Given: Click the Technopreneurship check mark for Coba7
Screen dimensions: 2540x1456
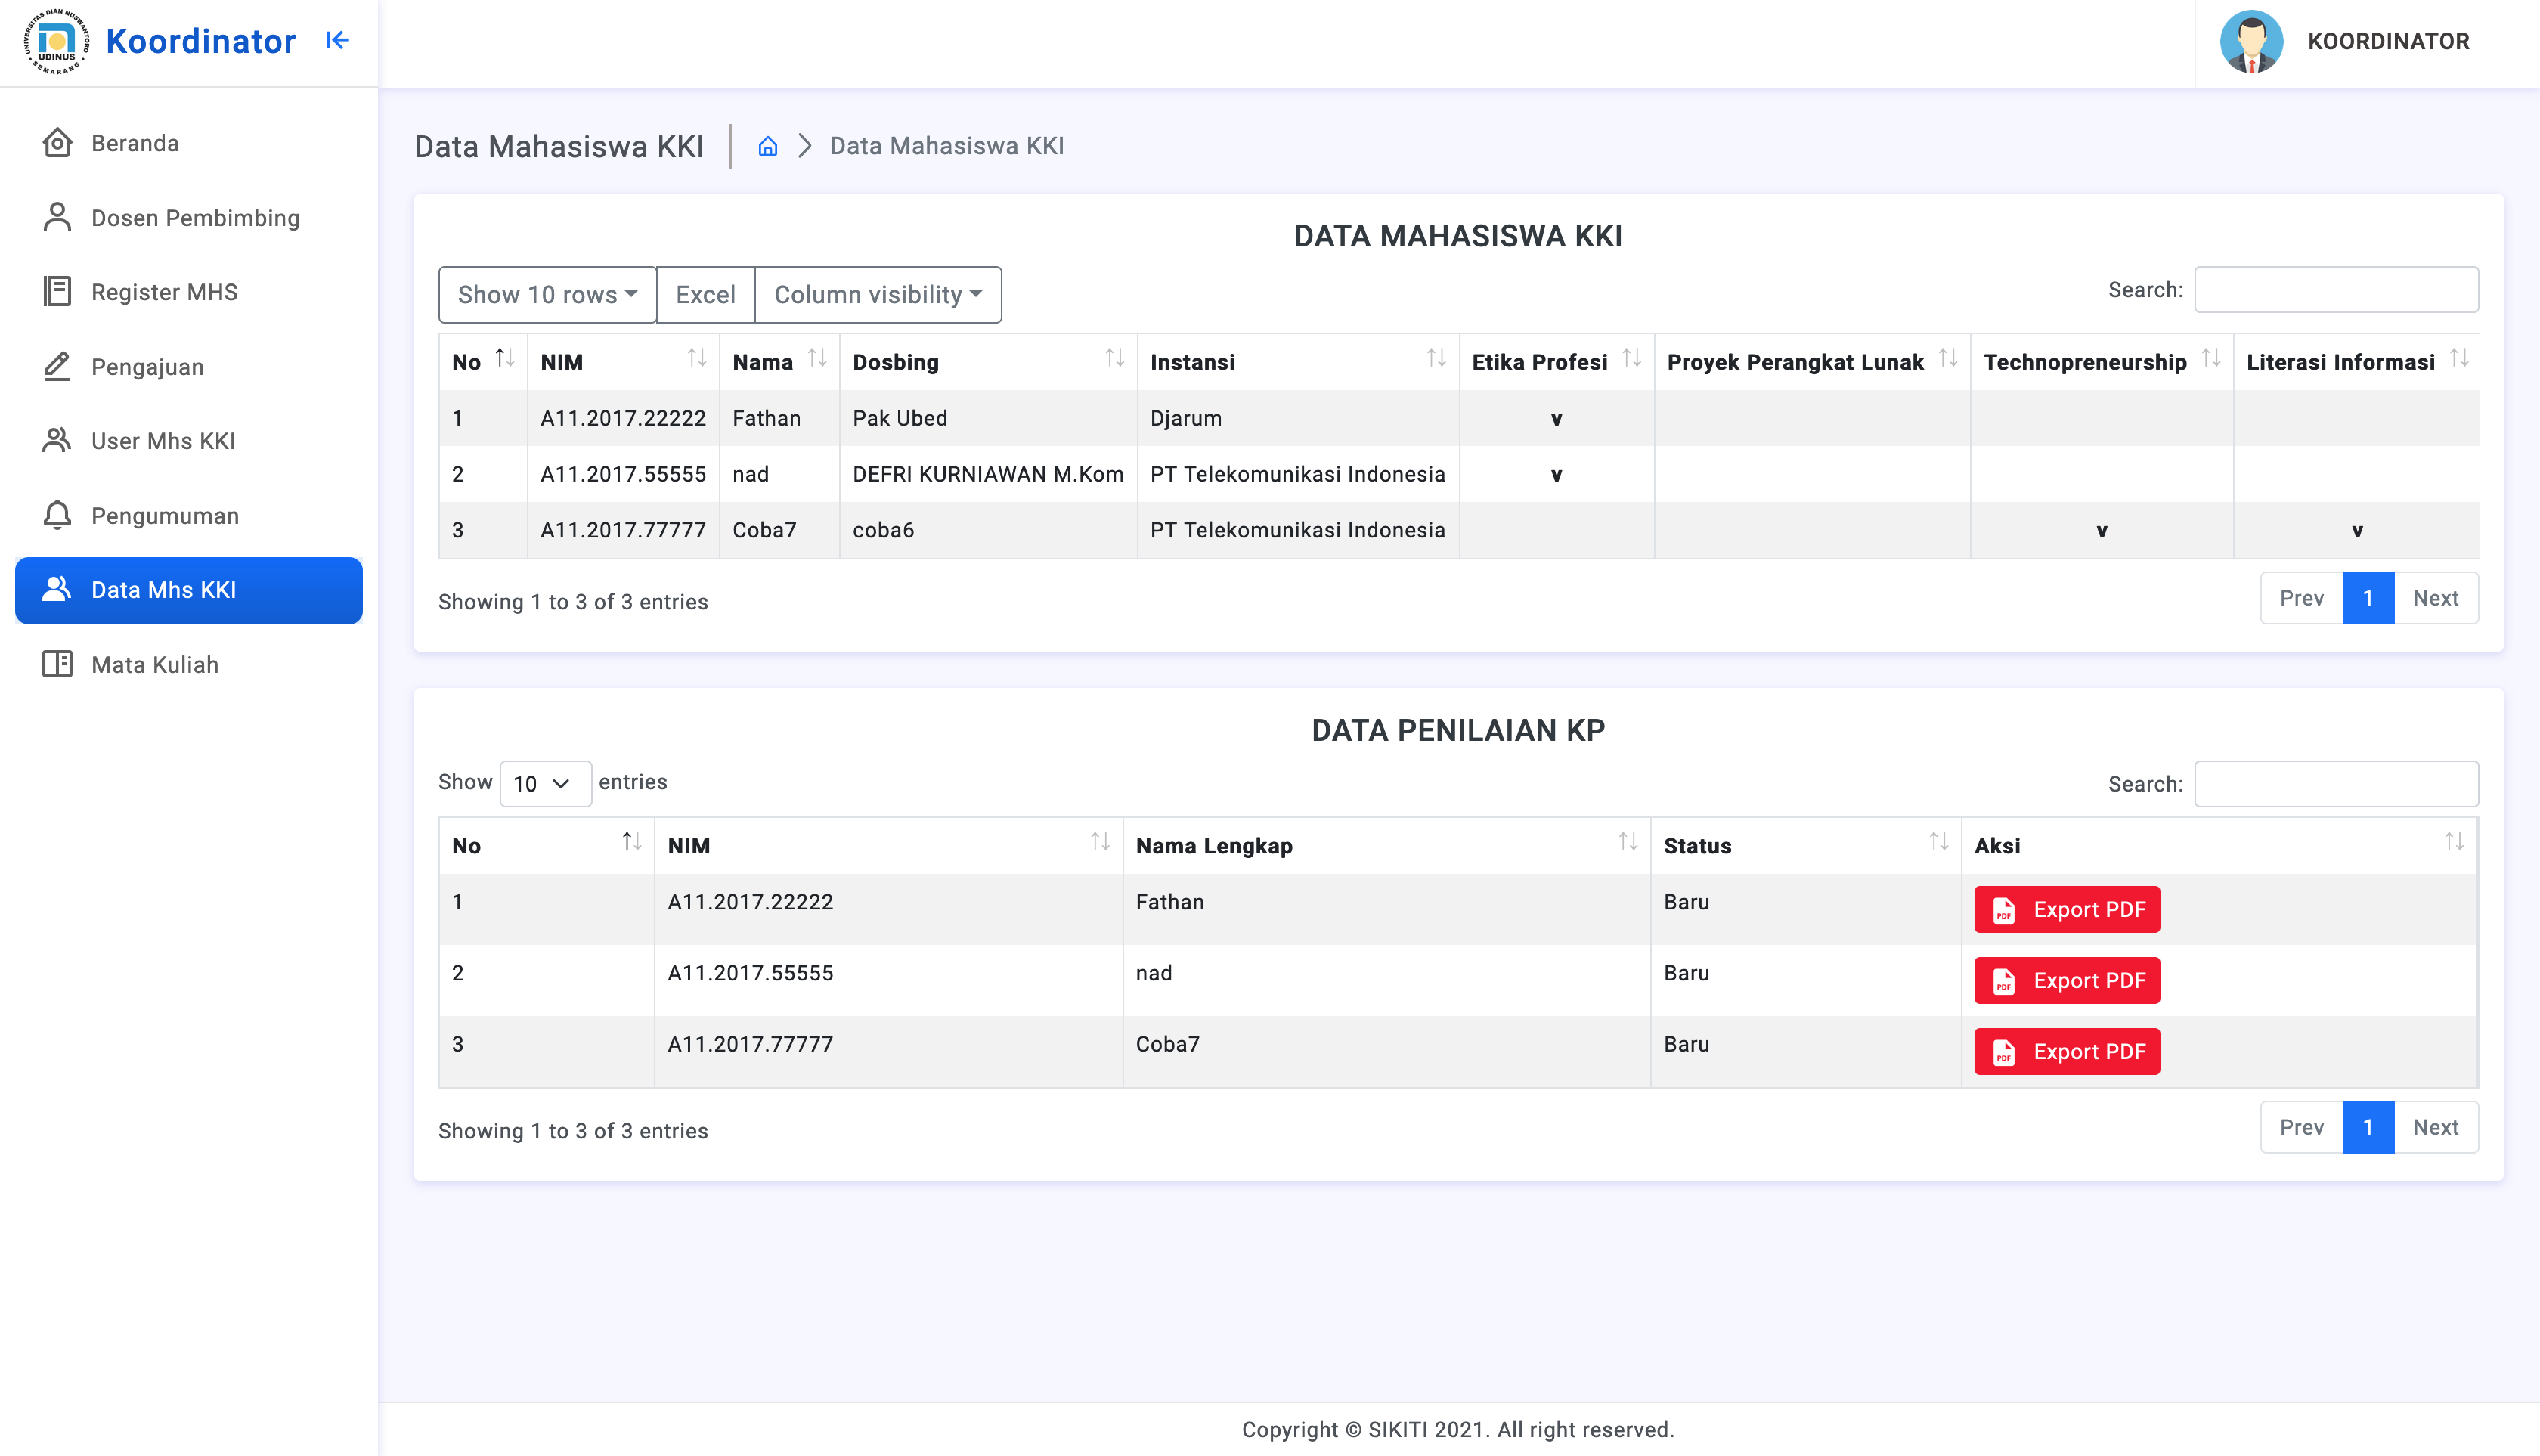Looking at the screenshot, I should pos(2101,531).
